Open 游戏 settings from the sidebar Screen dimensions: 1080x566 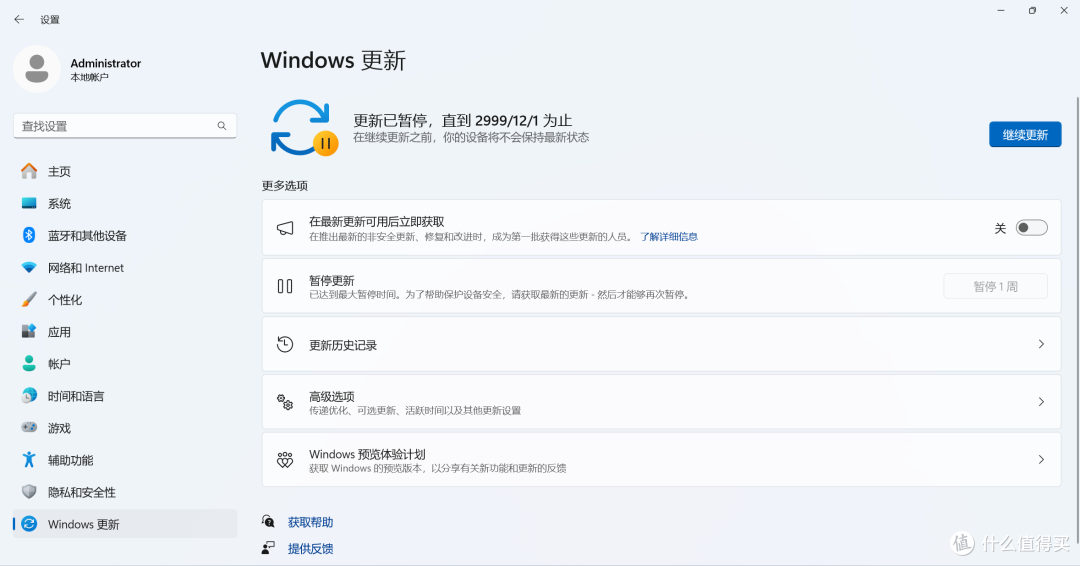125,428
